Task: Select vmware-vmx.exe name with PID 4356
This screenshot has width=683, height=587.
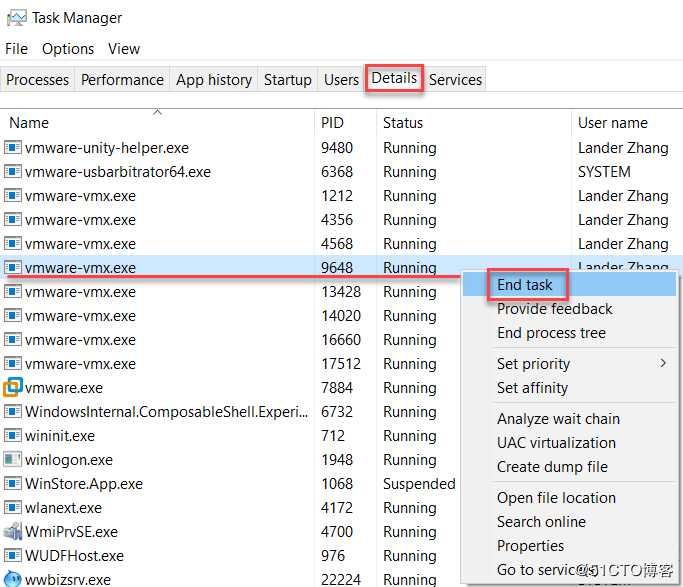Action: (x=80, y=220)
